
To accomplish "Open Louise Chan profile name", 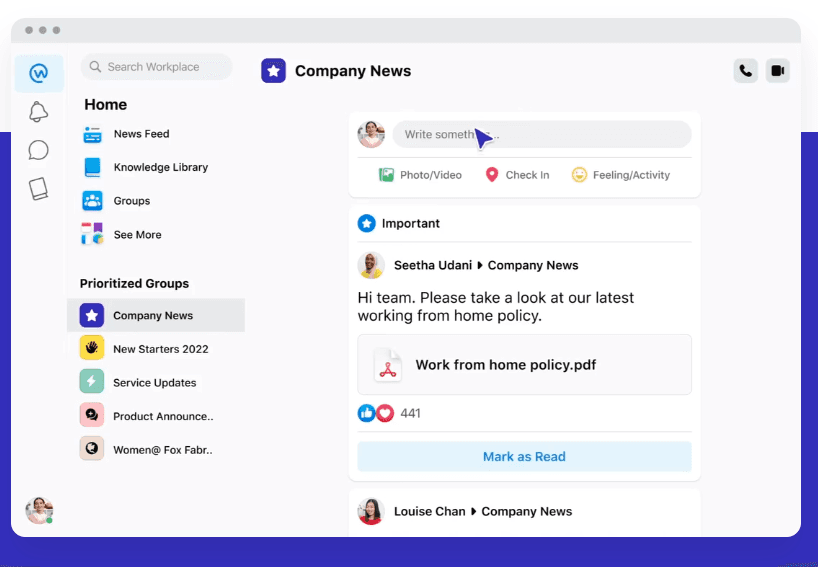I will point(429,511).
